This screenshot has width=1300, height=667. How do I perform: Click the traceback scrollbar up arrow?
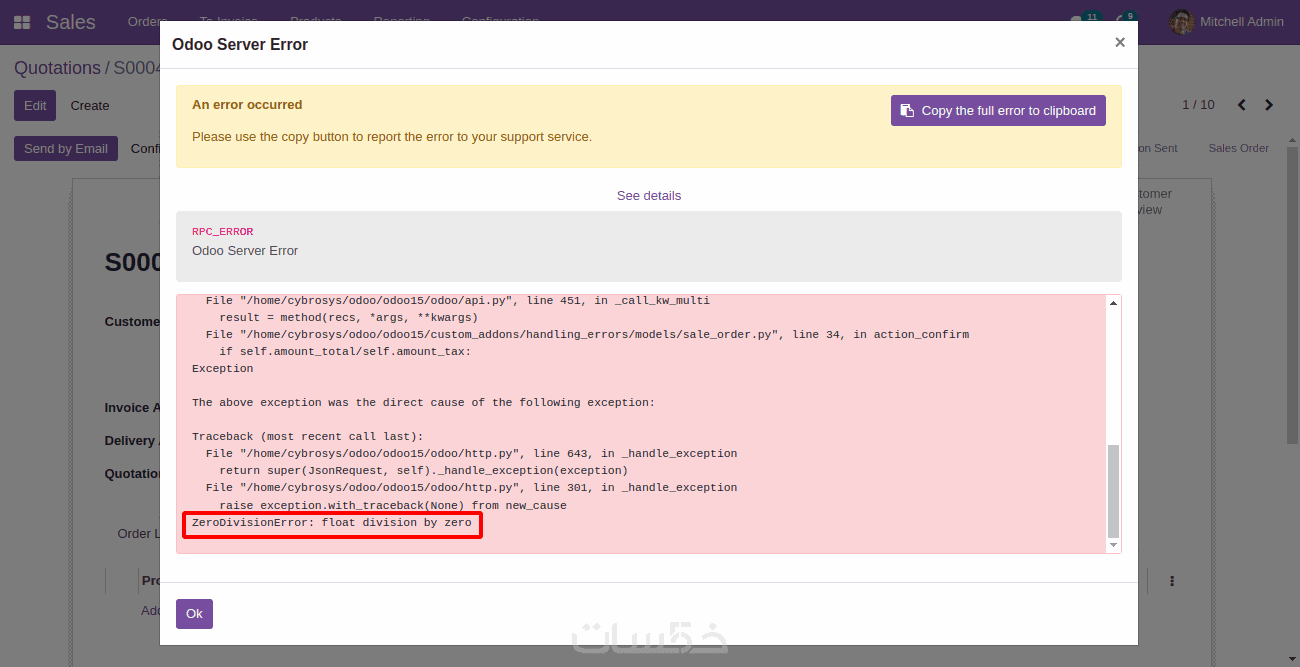[1114, 302]
